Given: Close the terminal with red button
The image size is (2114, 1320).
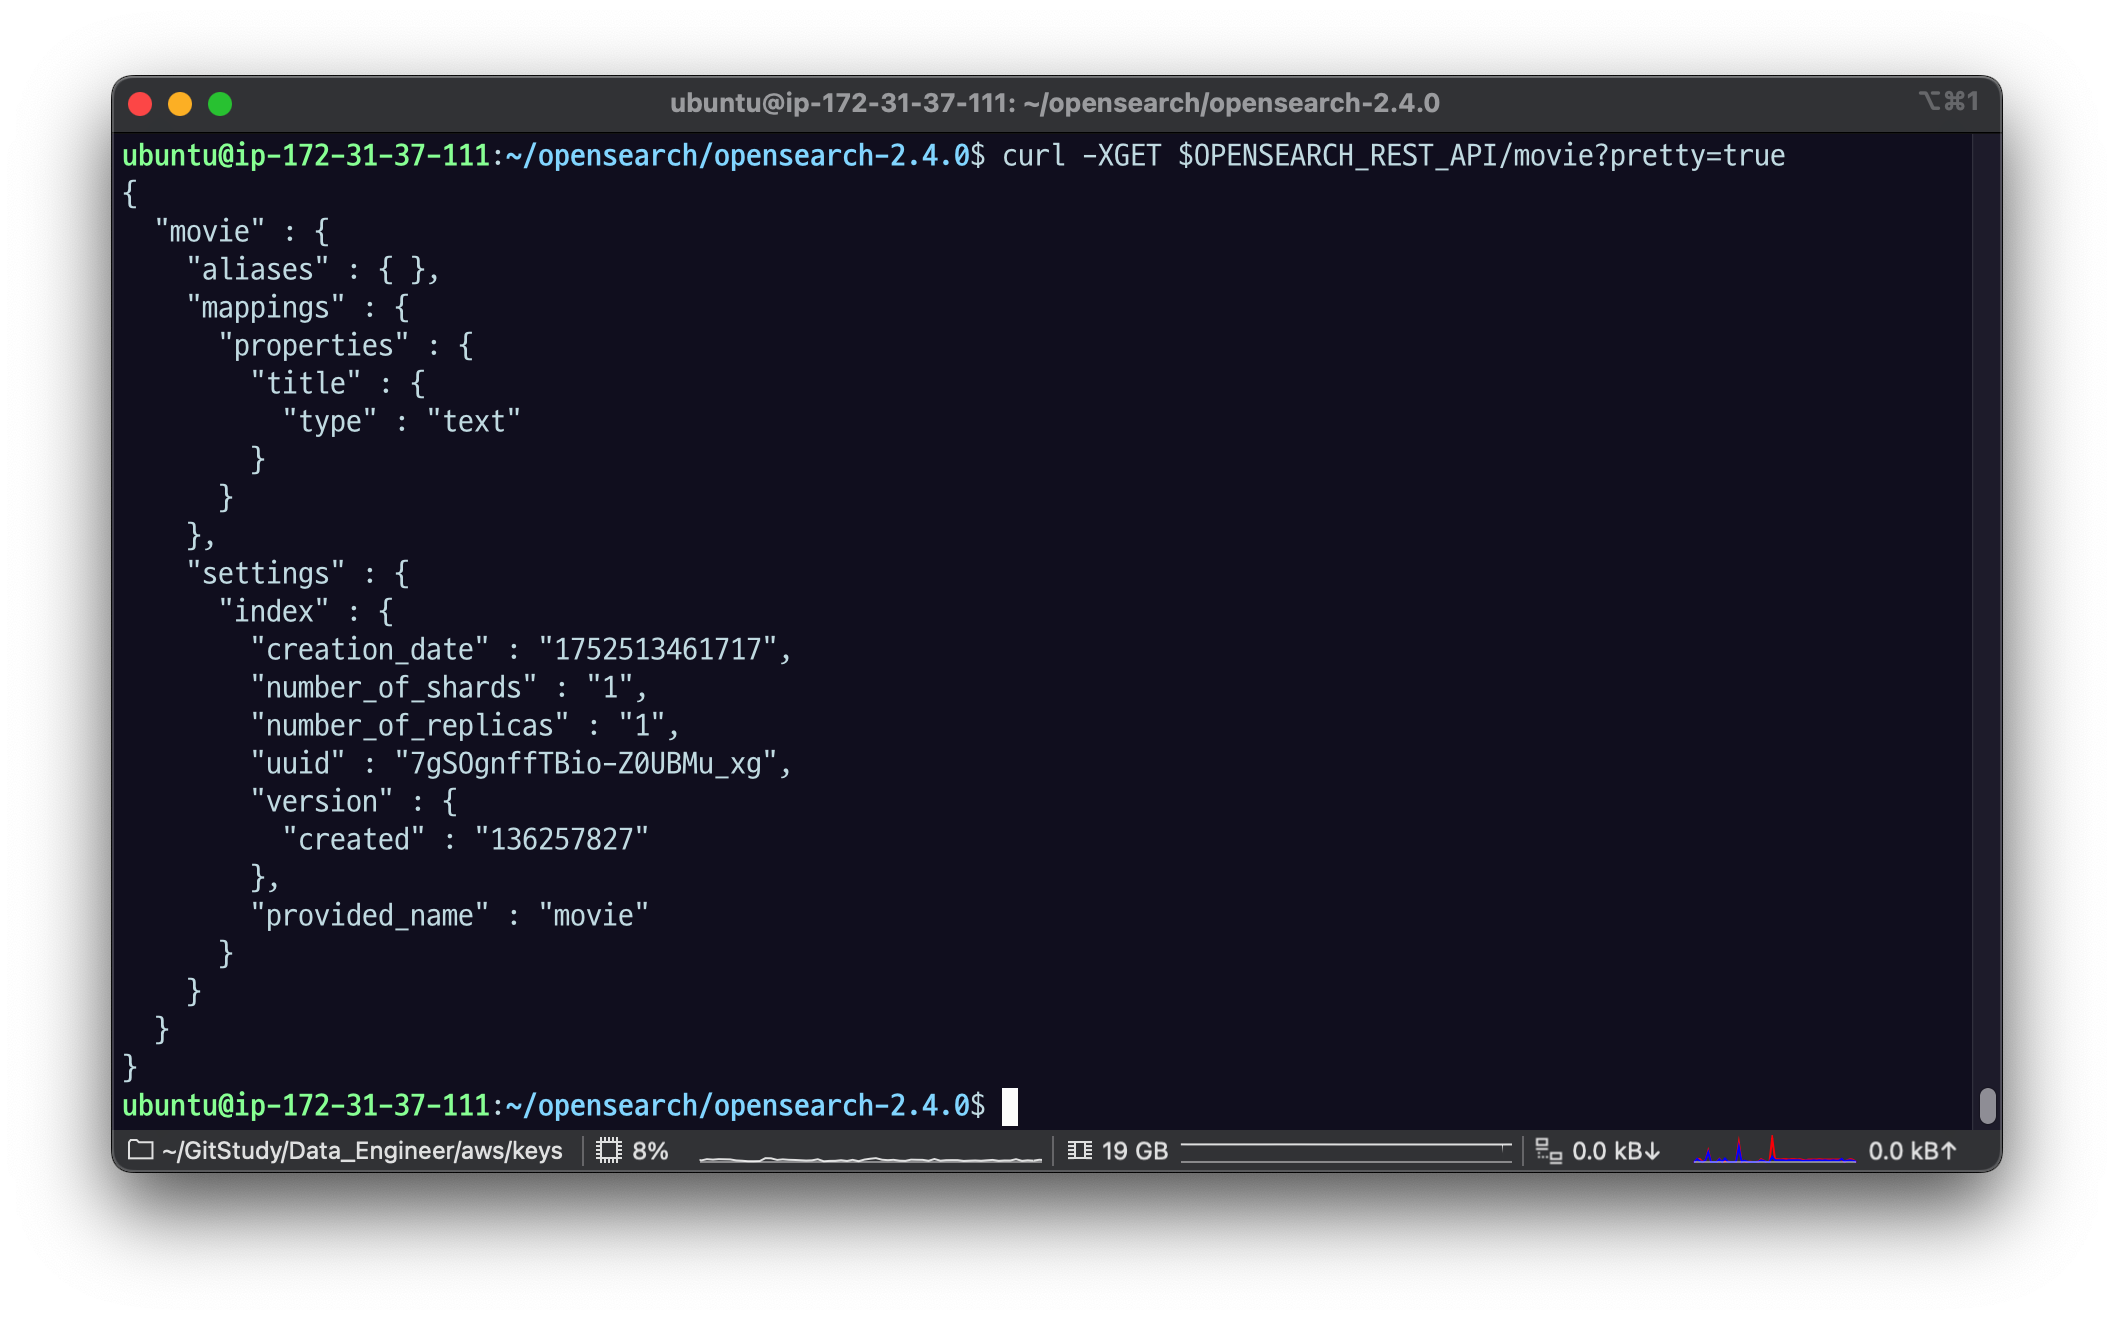Looking at the screenshot, I should click(x=140, y=104).
